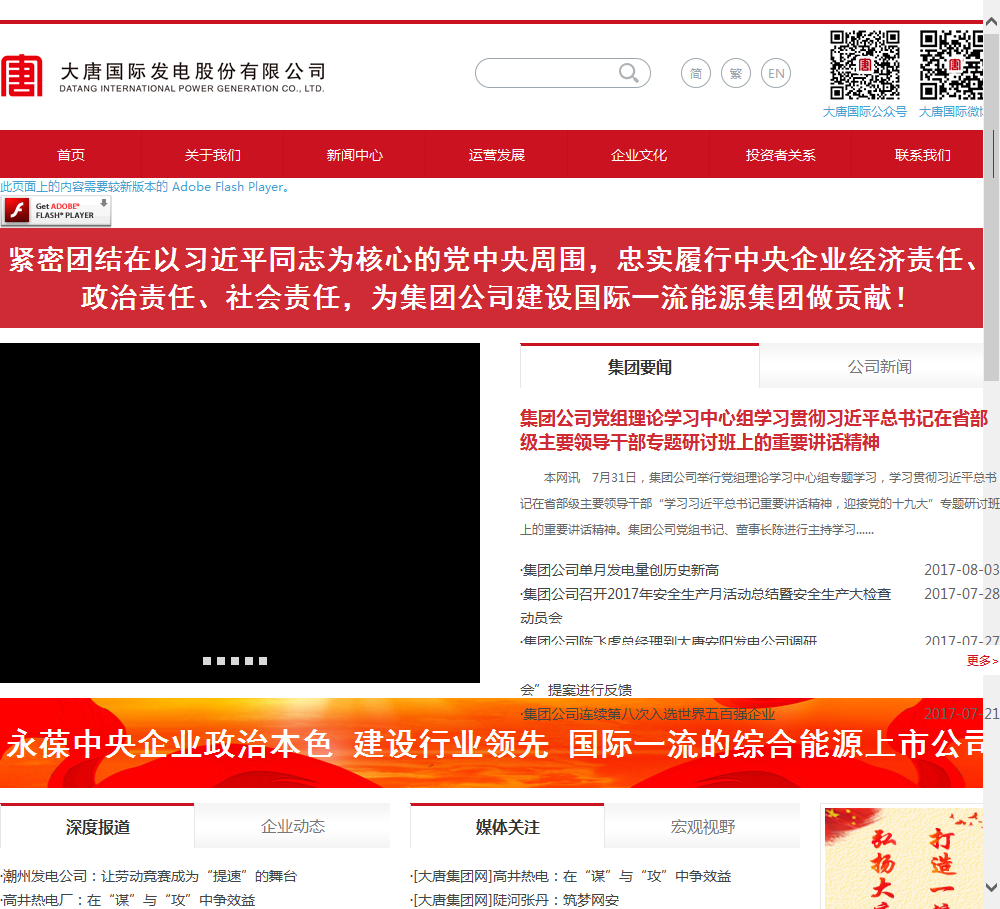The height and width of the screenshot is (909, 1000).
Task: Select the 宏观视野 tab
Action: [x=703, y=827]
